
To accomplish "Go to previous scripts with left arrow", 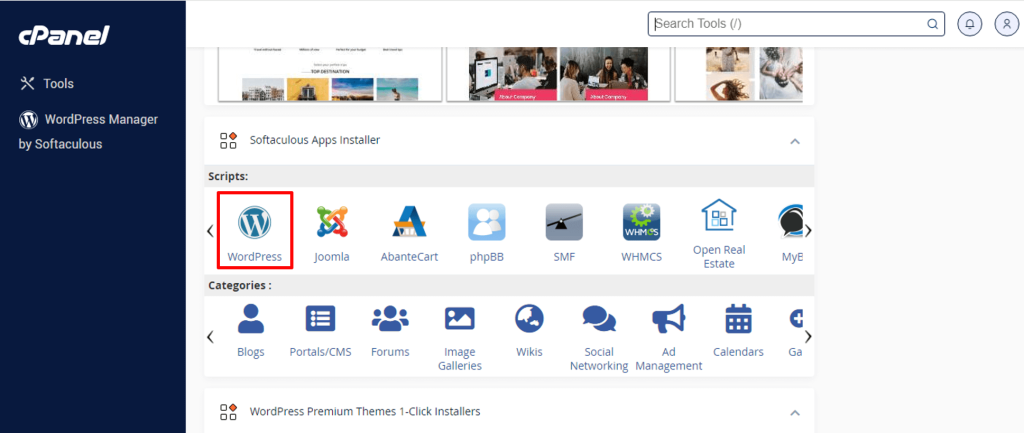I will [210, 231].
